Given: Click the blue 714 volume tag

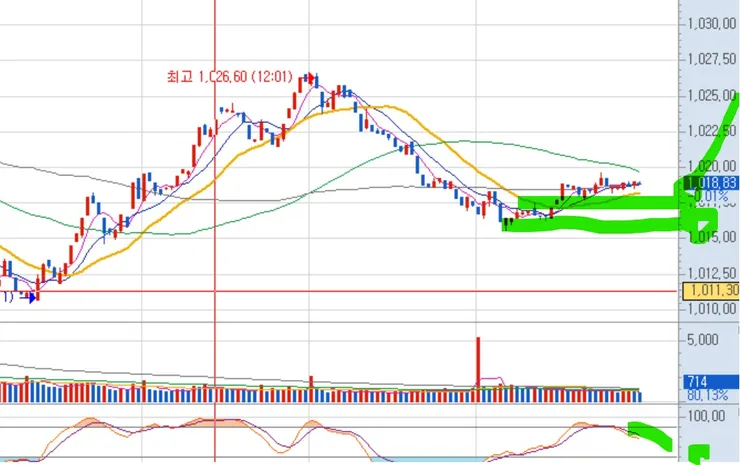Looking at the screenshot, I should pos(711,381).
